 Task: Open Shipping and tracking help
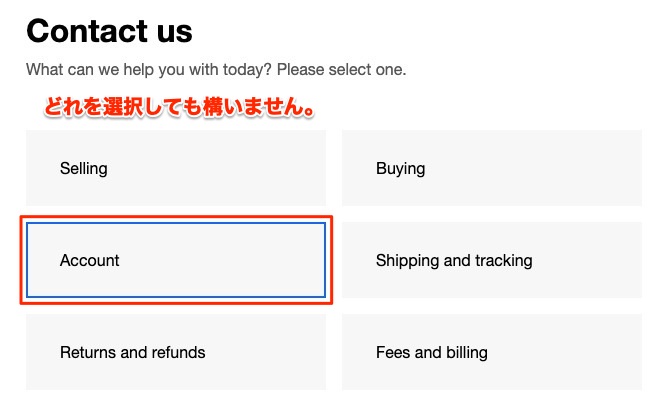pyautogui.click(x=492, y=260)
